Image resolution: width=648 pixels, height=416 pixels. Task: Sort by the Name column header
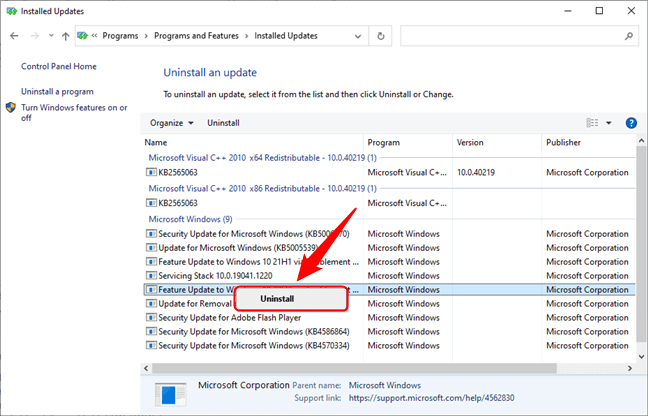(x=156, y=143)
